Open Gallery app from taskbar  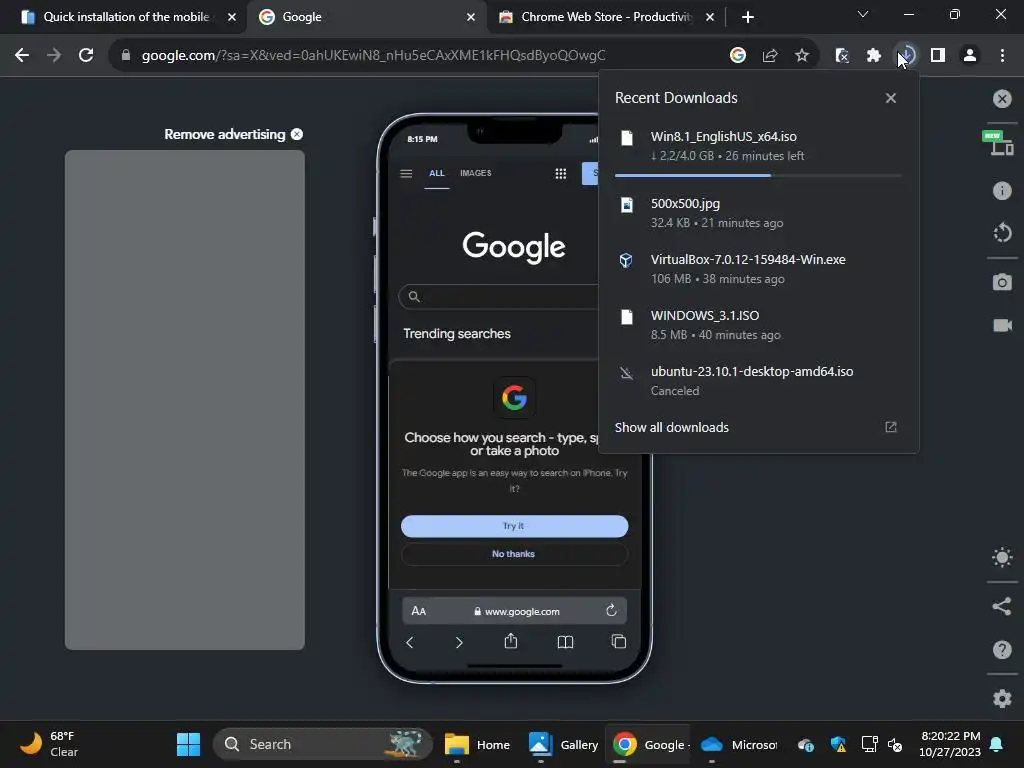pos(562,744)
